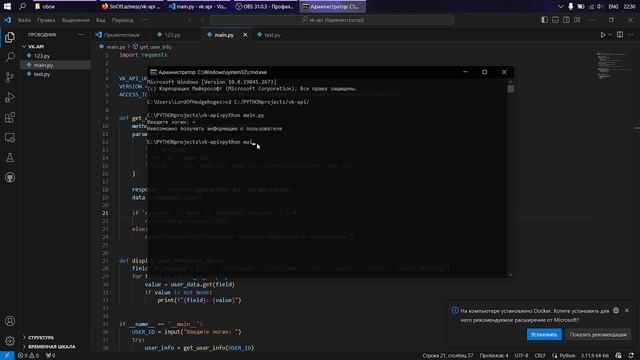
Task: Open the Customize Layout button
Action: coord(577,20)
